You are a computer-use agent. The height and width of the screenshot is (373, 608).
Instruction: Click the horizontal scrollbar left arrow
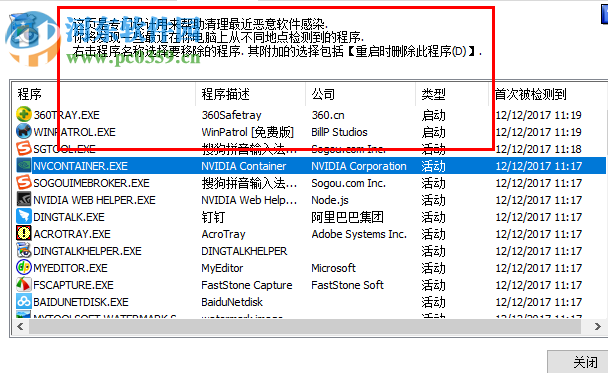point(20,327)
